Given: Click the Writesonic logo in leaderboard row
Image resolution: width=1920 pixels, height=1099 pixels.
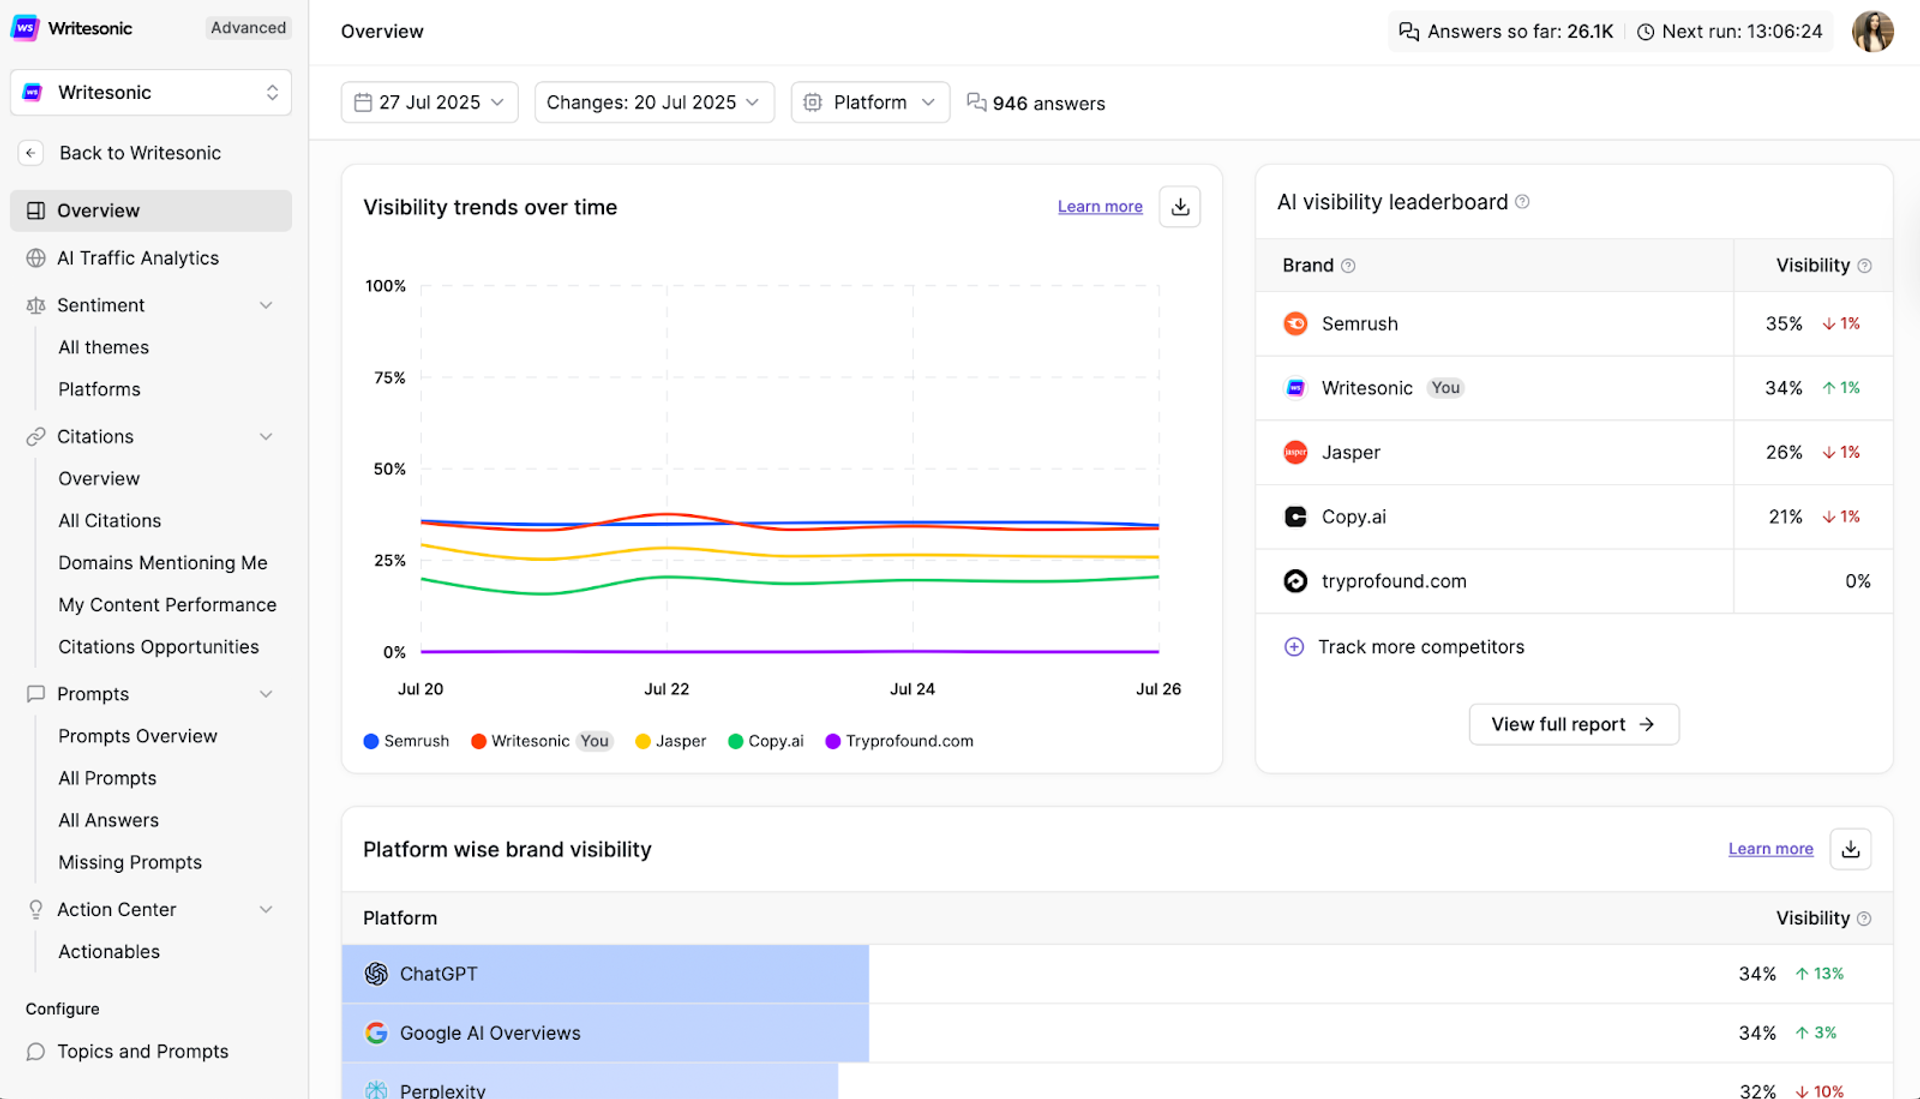Looking at the screenshot, I should (x=1295, y=388).
